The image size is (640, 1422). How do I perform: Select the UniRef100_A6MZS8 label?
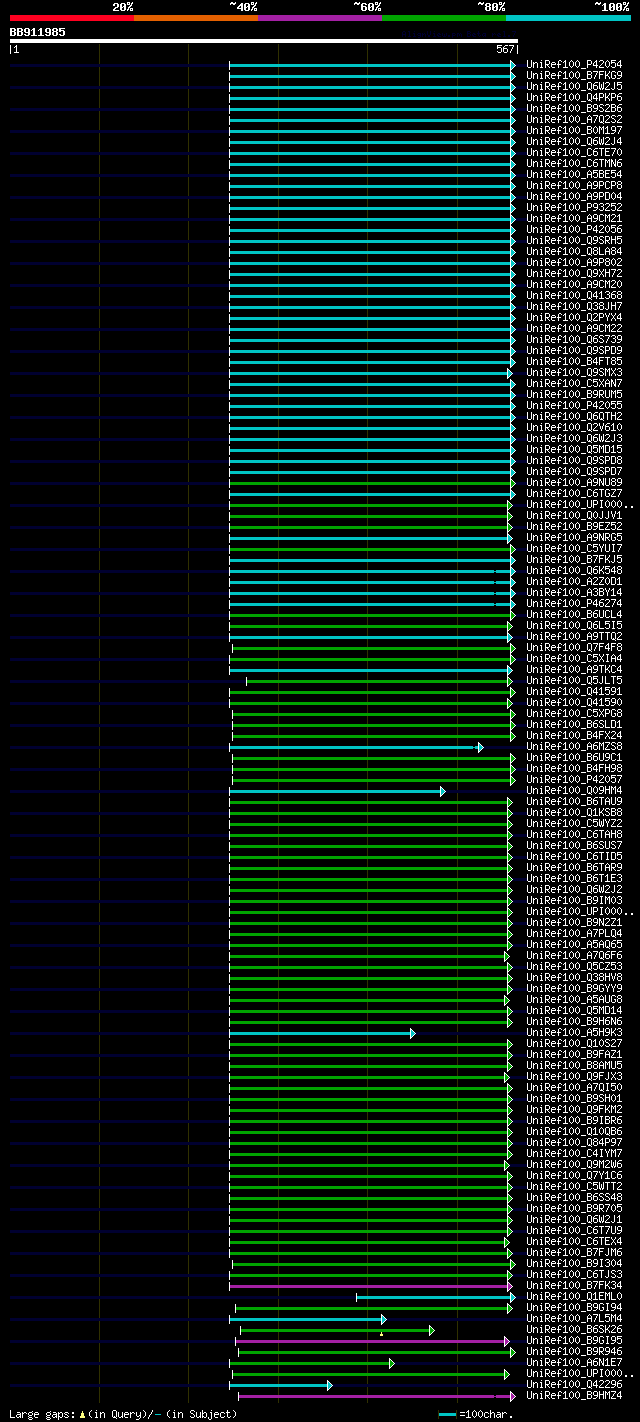[574, 747]
